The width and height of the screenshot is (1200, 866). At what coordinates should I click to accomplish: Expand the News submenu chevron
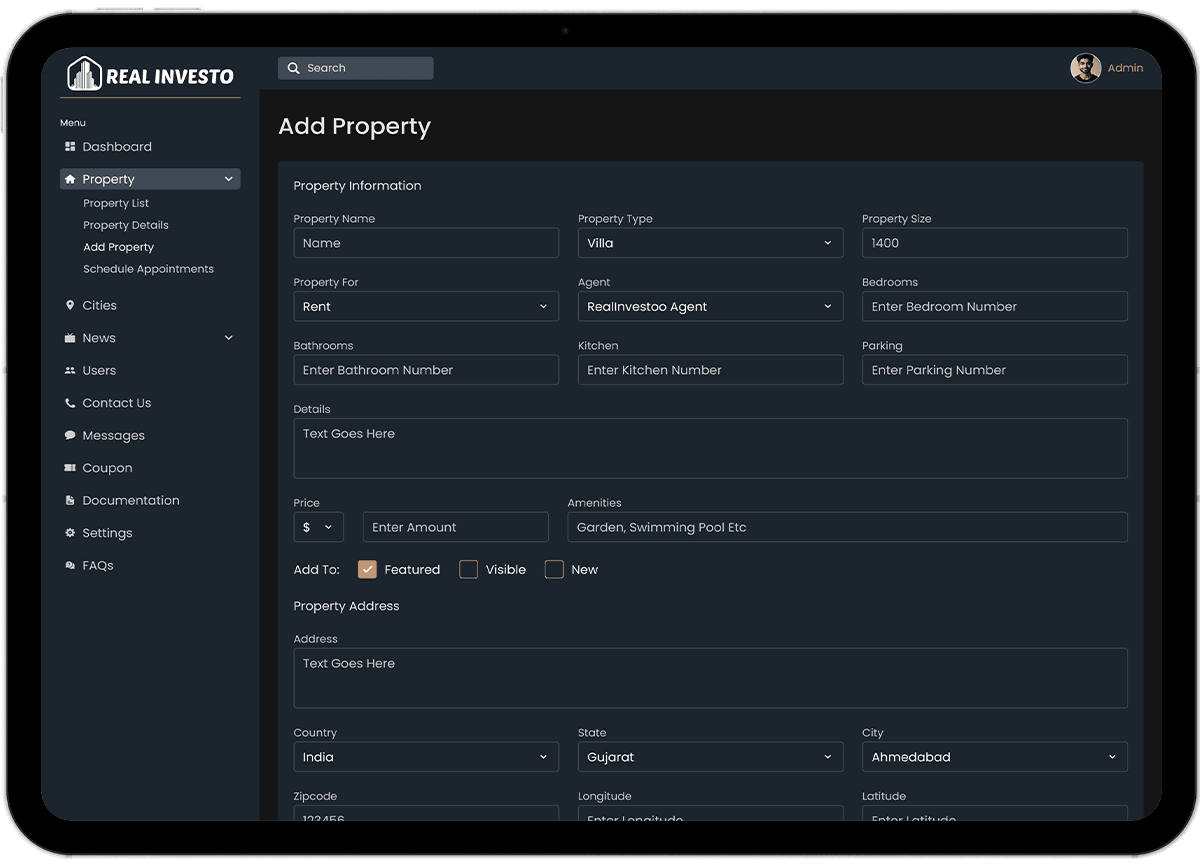(229, 338)
